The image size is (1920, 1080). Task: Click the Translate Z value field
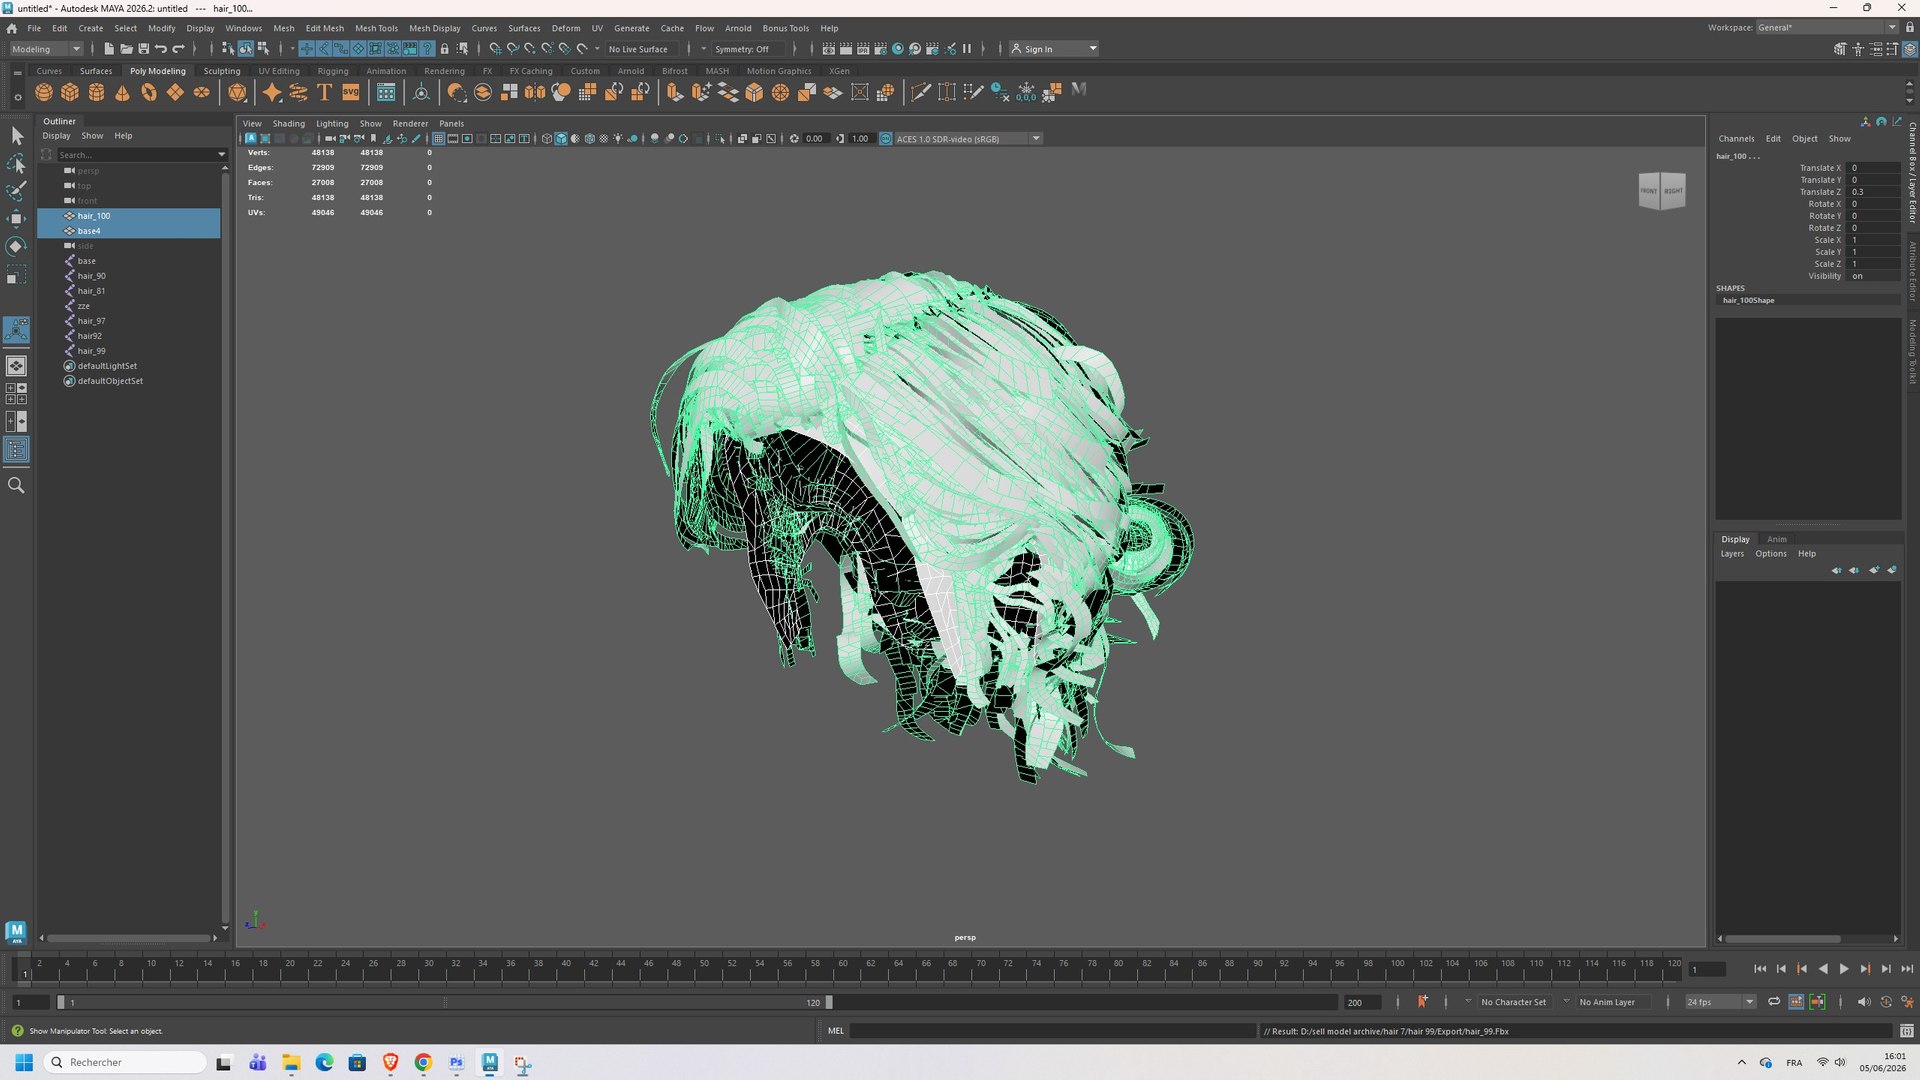[x=1874, y=192]
